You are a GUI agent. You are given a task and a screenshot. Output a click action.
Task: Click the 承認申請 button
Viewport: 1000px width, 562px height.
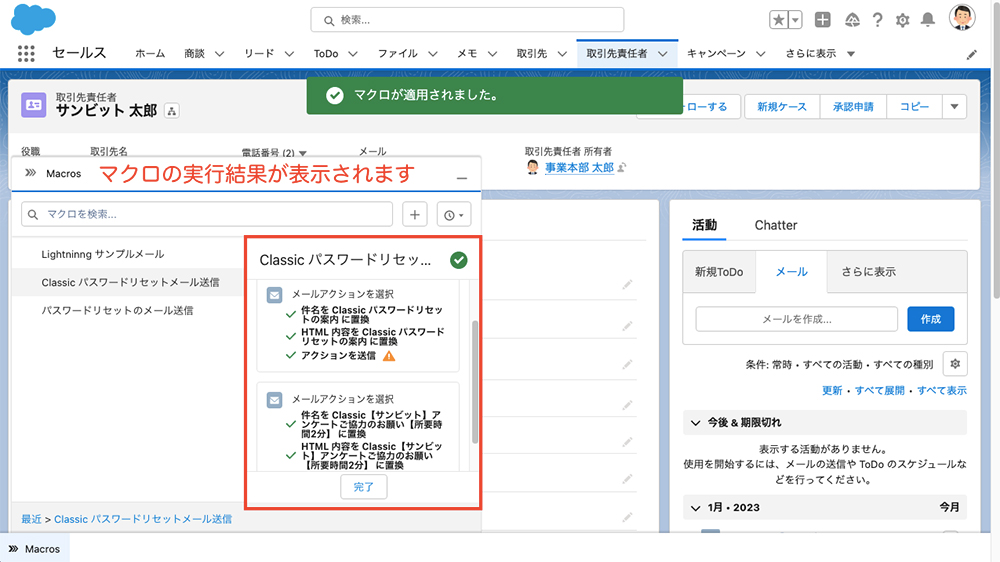pyautogui.click(x=853, y=107)
